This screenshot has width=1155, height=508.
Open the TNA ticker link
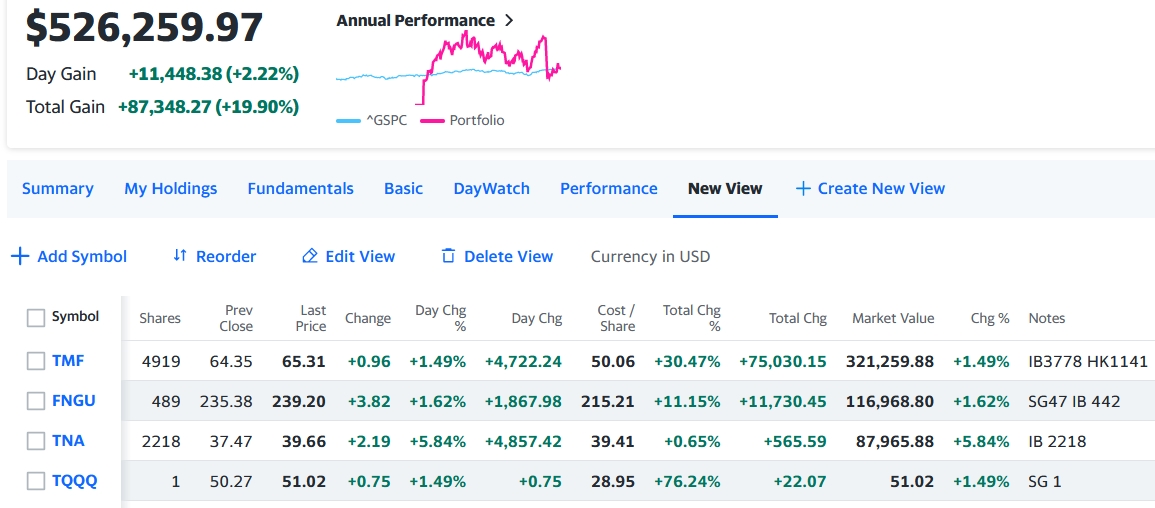(68, 441)
